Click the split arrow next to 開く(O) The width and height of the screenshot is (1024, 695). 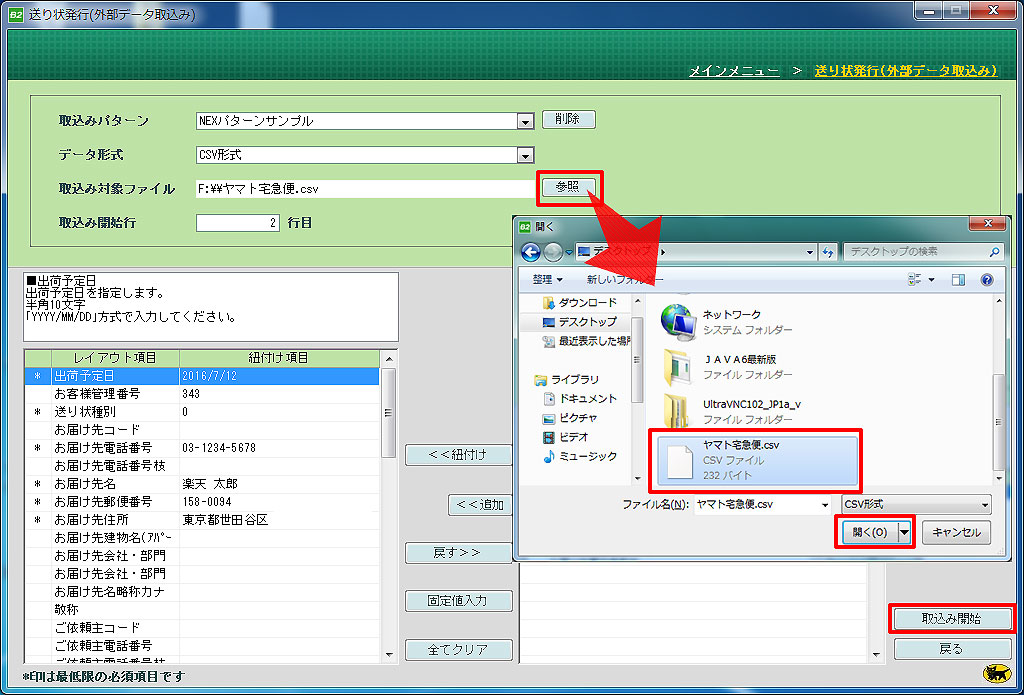(x=904, y=532)
